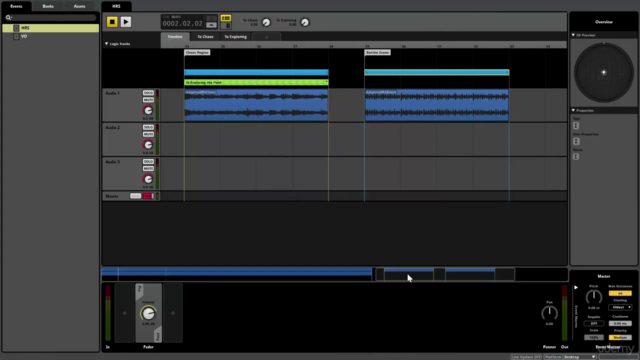Click the vertical layout view button

pos(226,26)
